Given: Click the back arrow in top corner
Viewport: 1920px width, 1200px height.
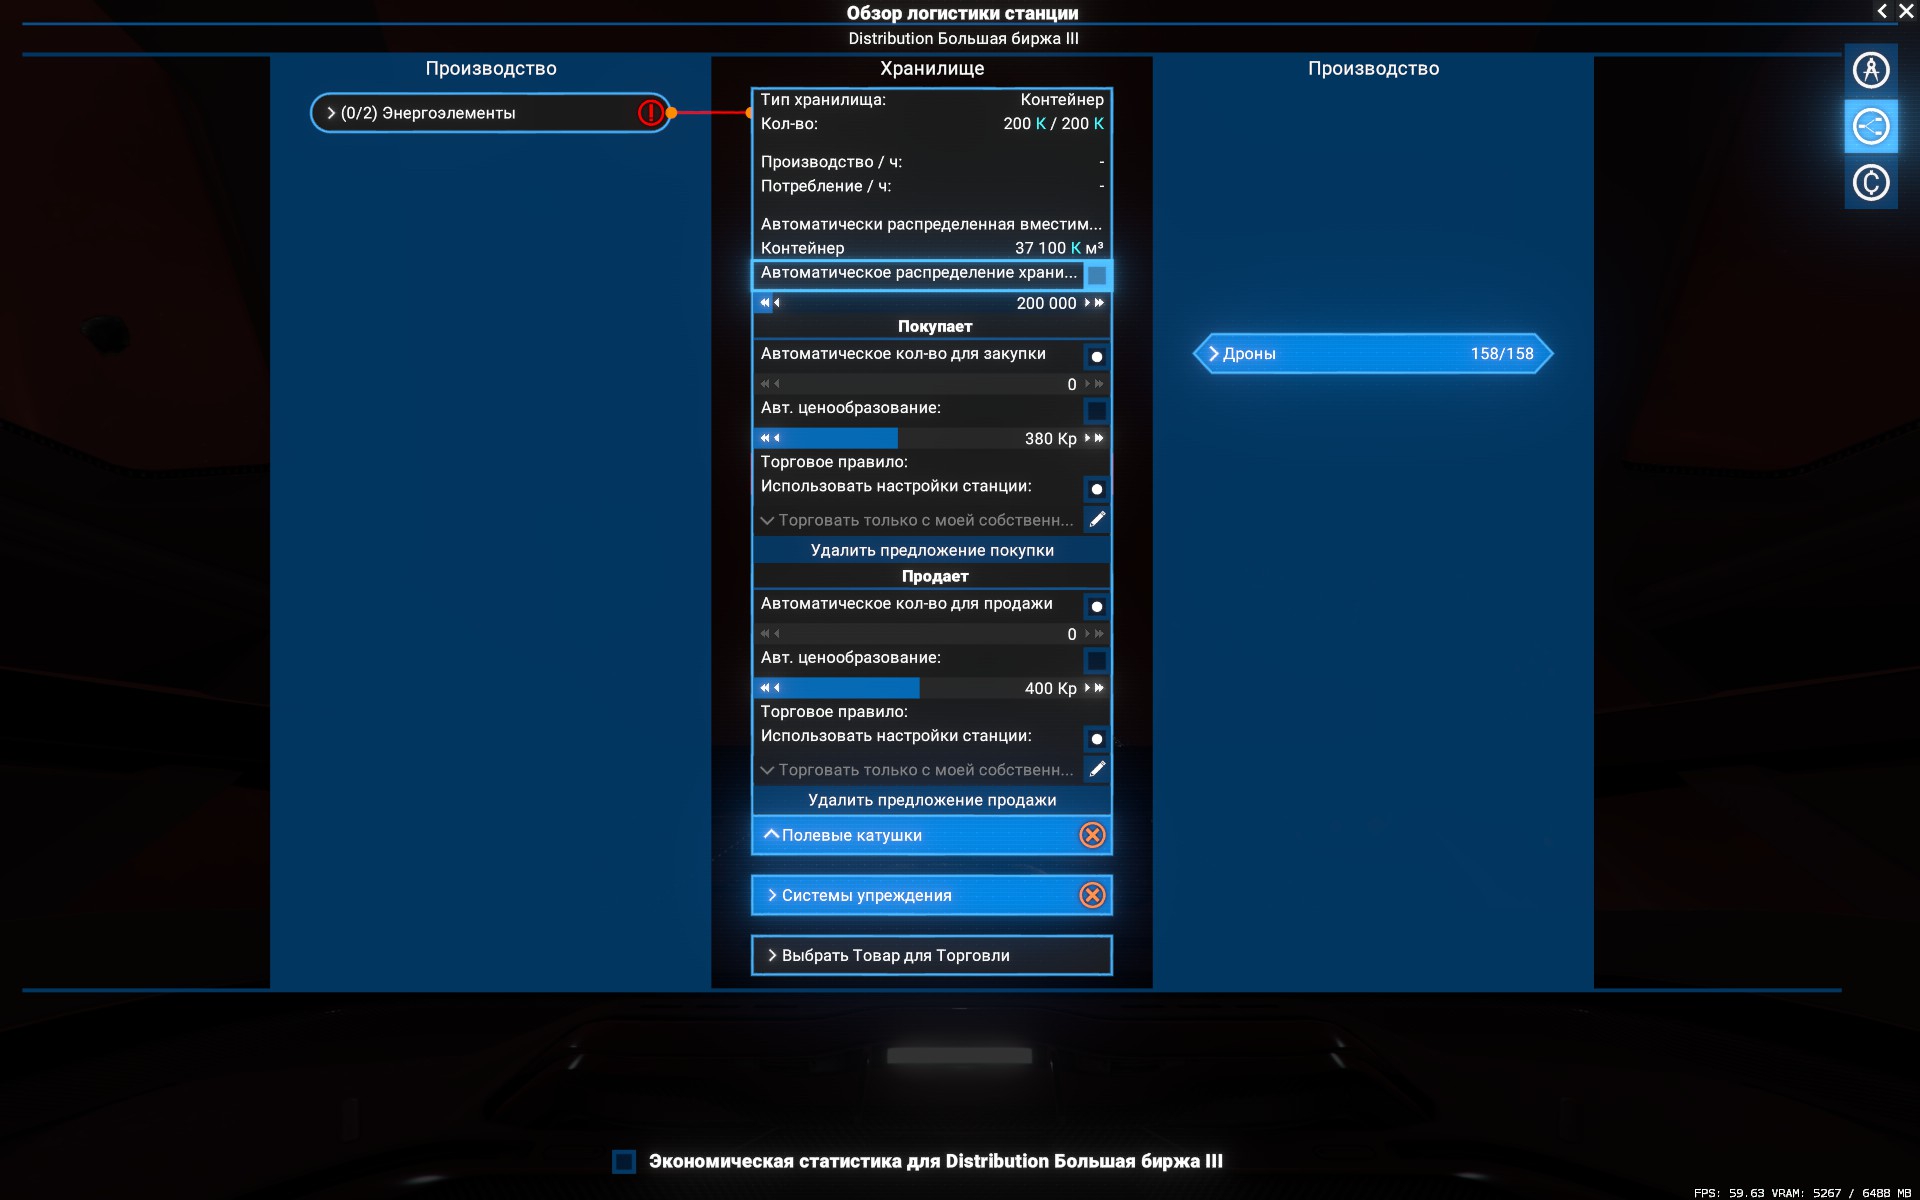Looking at the screenshot, I should pyautogui.click(x=1882, y=11).
